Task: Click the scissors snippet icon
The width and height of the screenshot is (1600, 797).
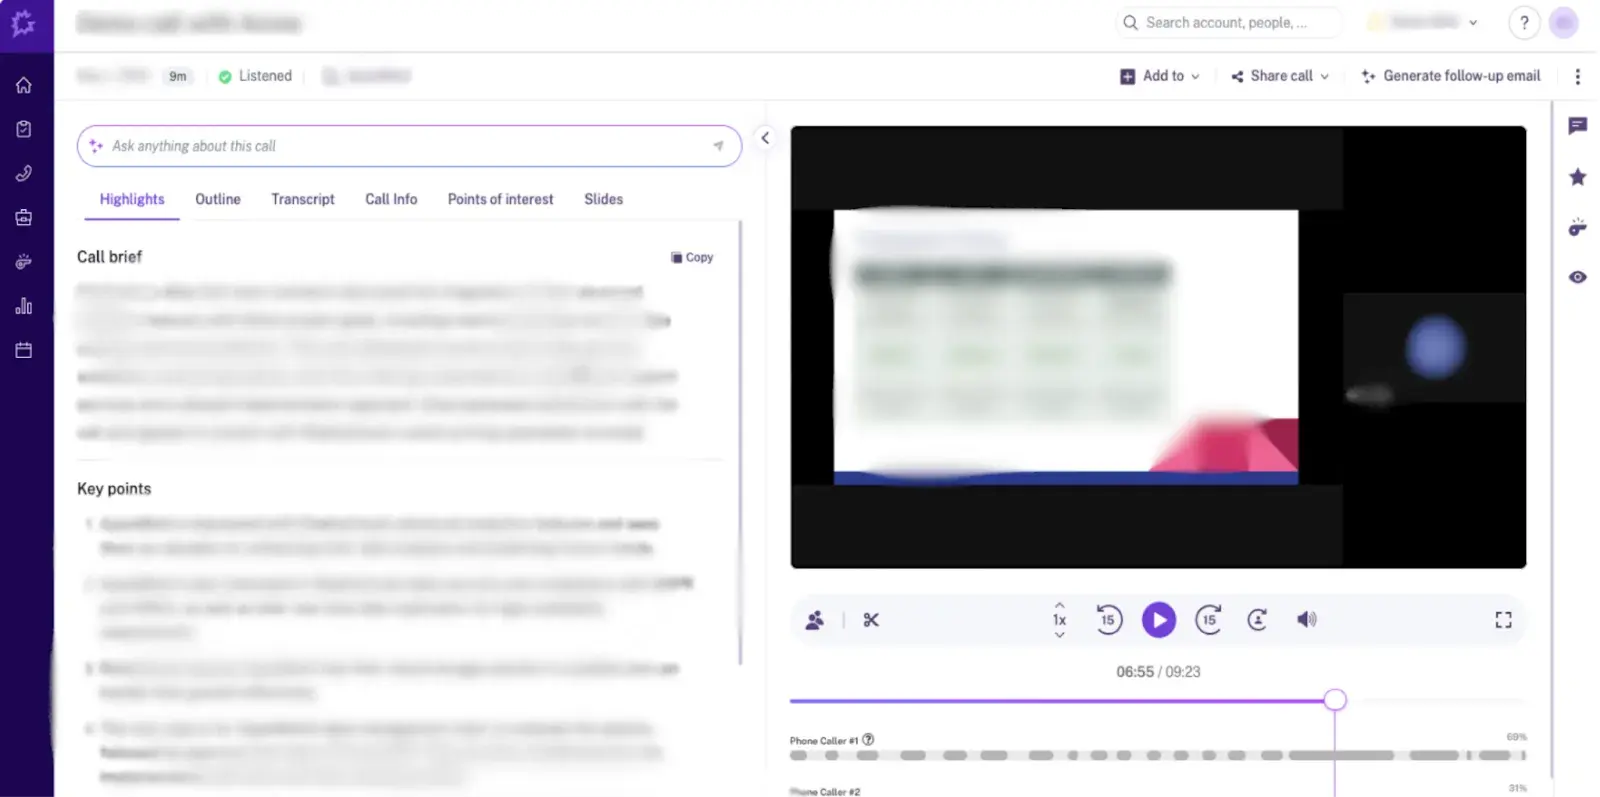Action: [x=871, y=620]
